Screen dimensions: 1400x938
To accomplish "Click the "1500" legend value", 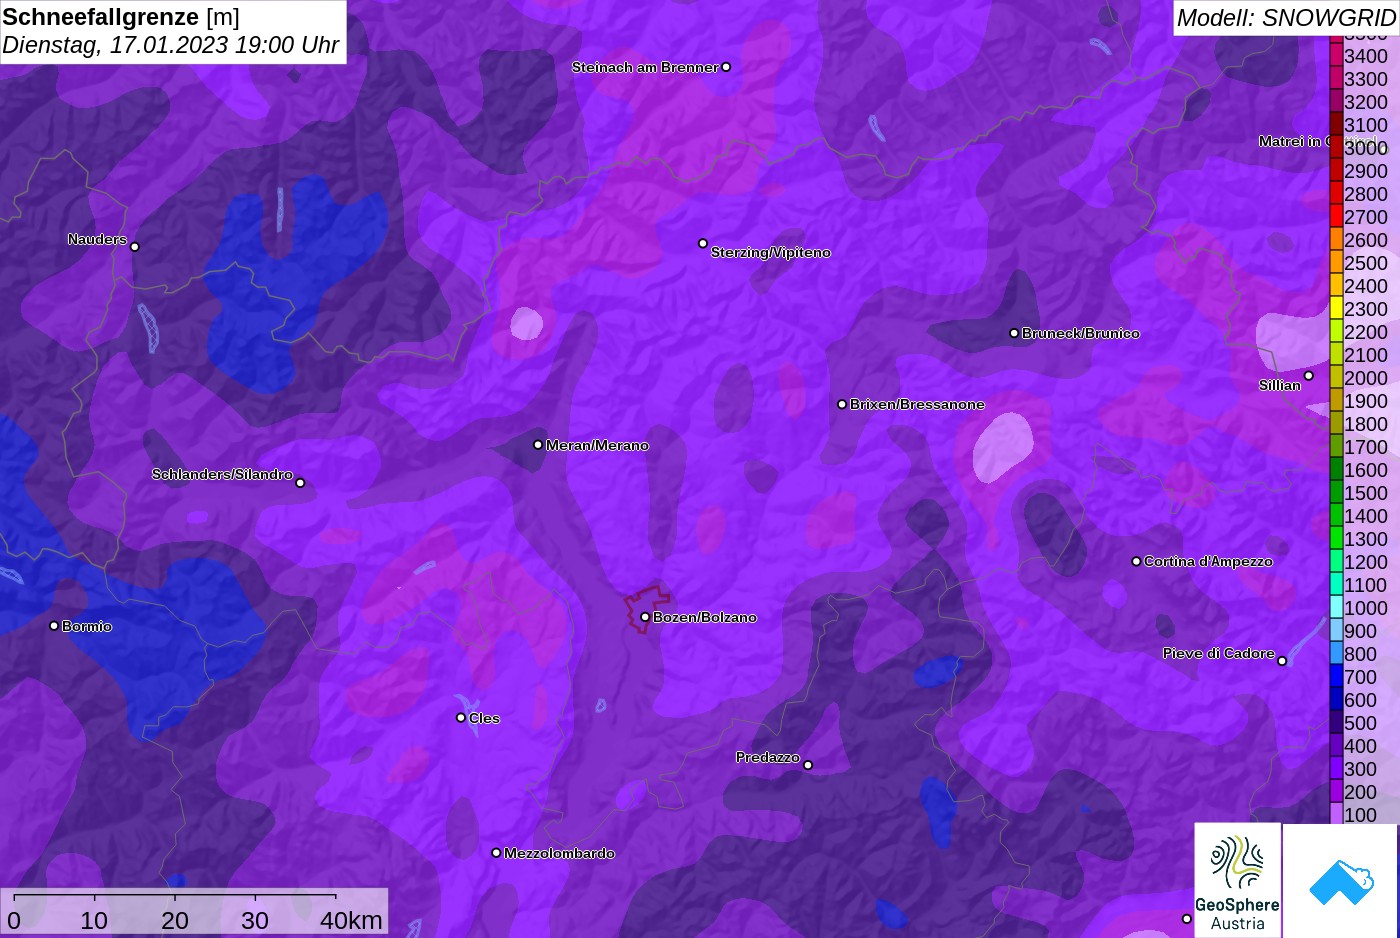I will (x=1366, y=493).
